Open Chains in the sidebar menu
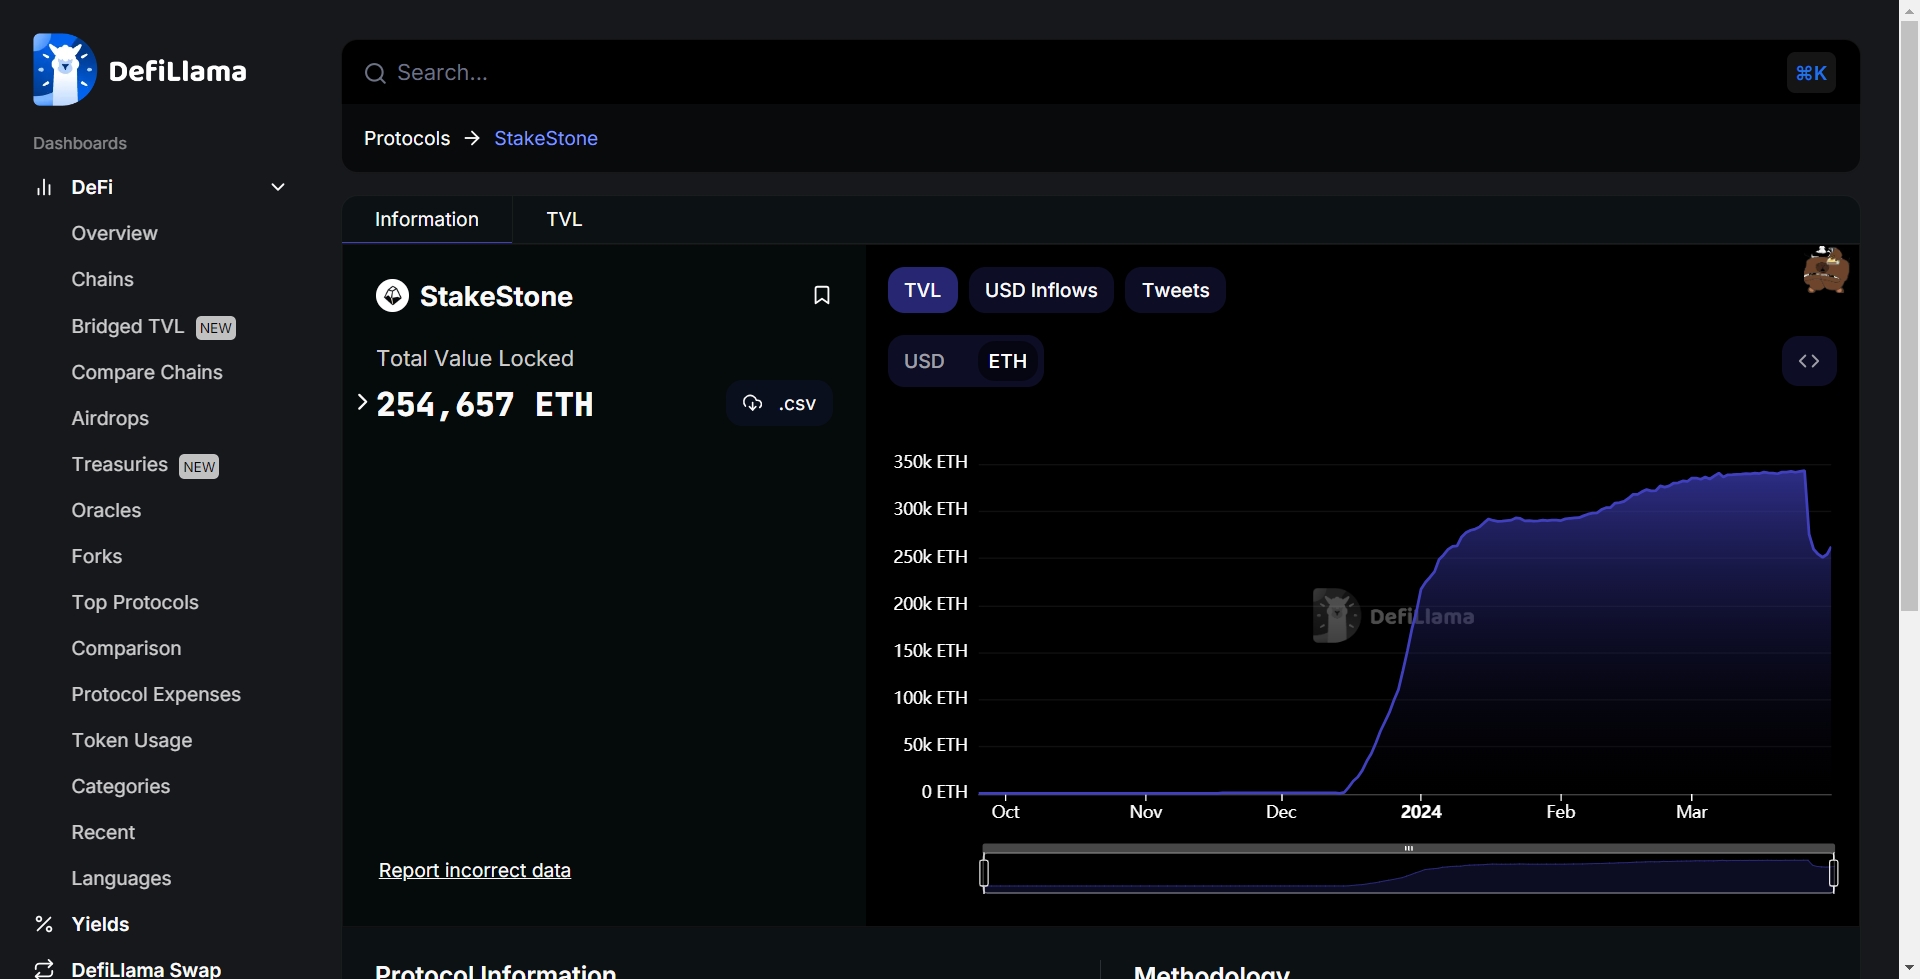Viewport: 1920px width, 979px height. click(x=102, y=279)
